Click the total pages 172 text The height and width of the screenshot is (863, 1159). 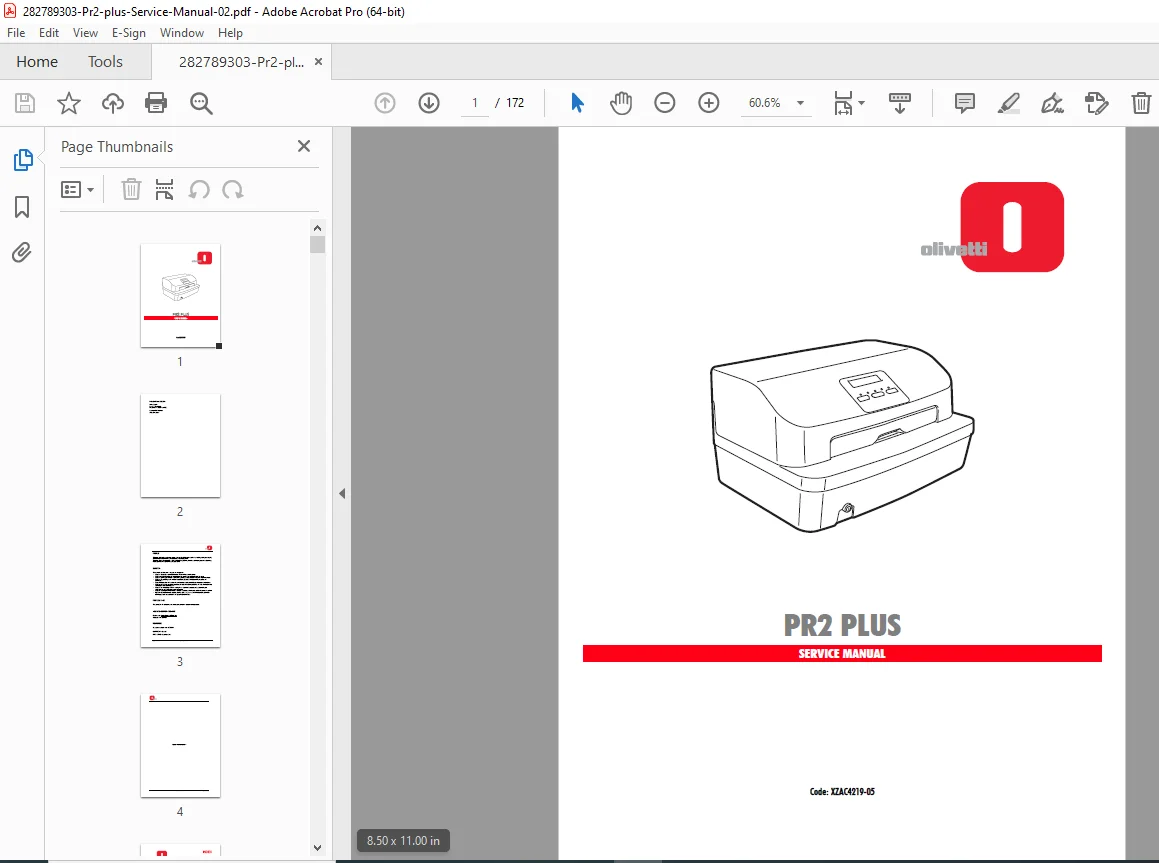[515, 103]
